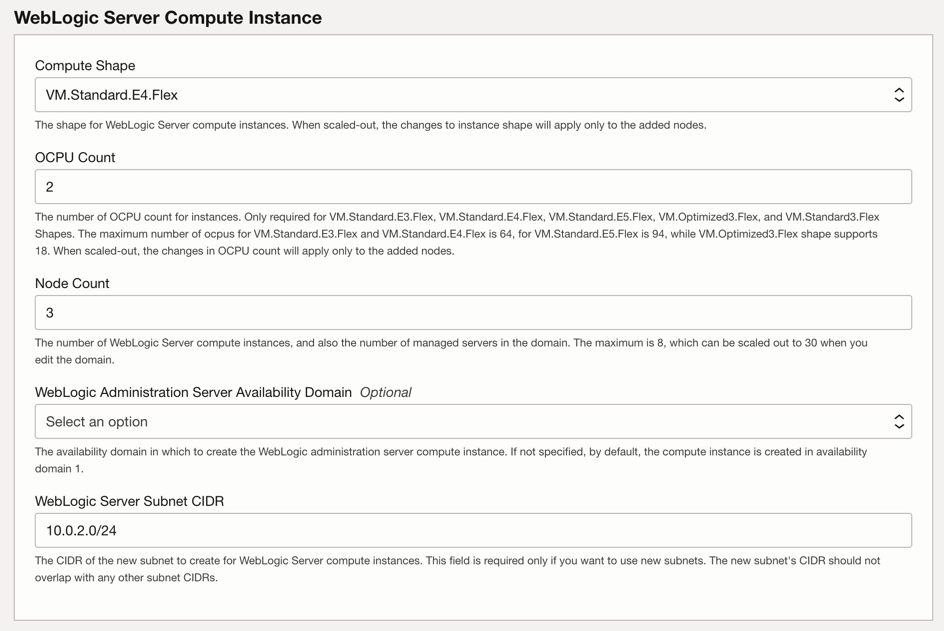Select the WebLogic Server Subnet CIDR field
The height and width of the screenshot is (631, 944).
click(x=472, y=531)
